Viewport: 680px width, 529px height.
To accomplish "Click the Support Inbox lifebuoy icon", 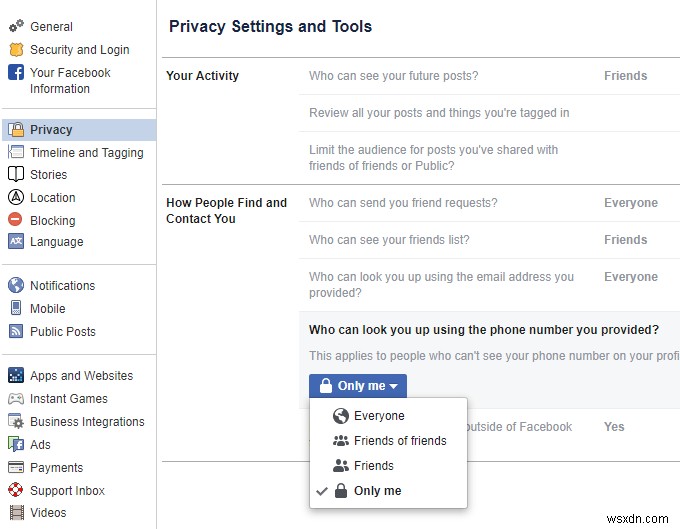I will [16, 490].
